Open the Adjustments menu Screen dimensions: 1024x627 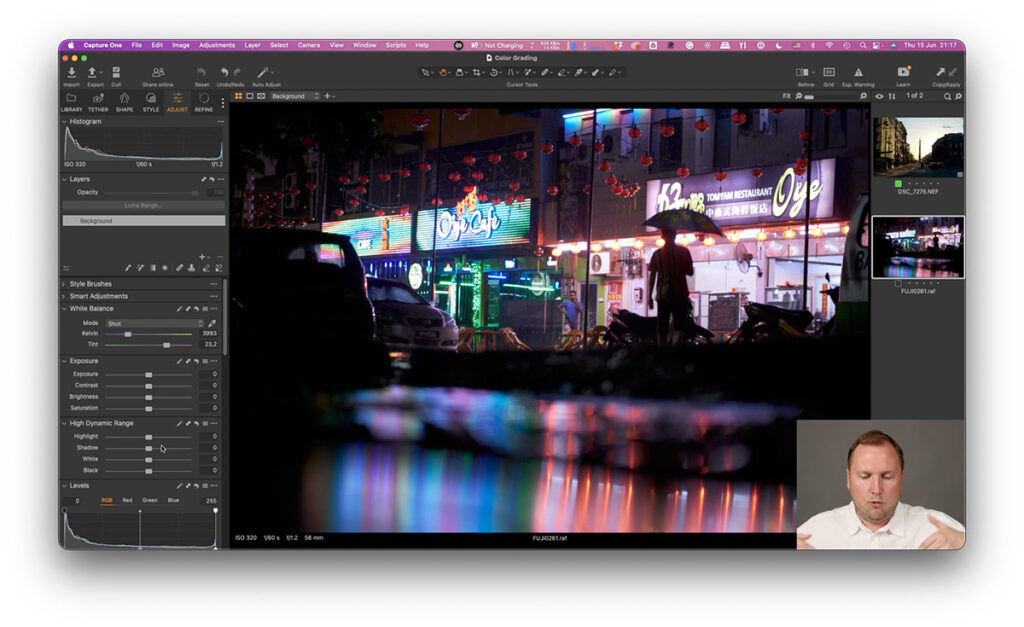(x=217, y=45)
